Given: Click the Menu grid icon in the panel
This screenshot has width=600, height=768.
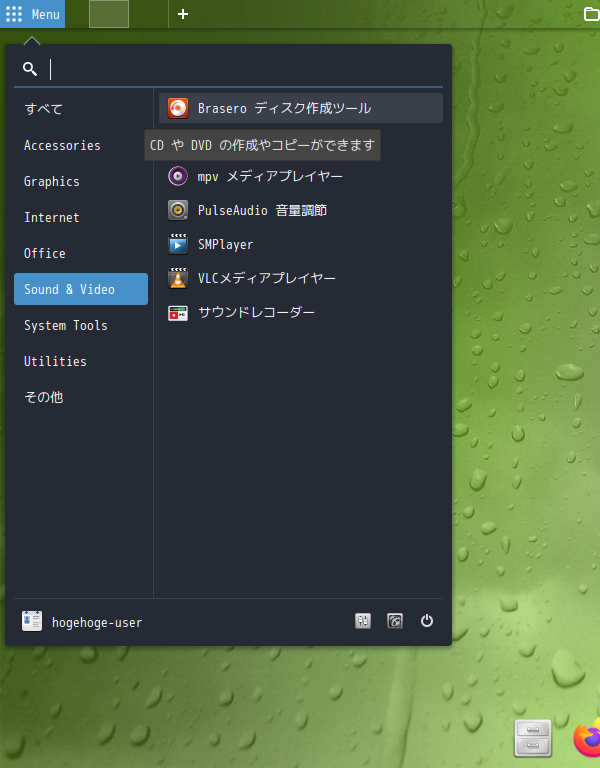Looking at the screenshot, I should point(14,14).
